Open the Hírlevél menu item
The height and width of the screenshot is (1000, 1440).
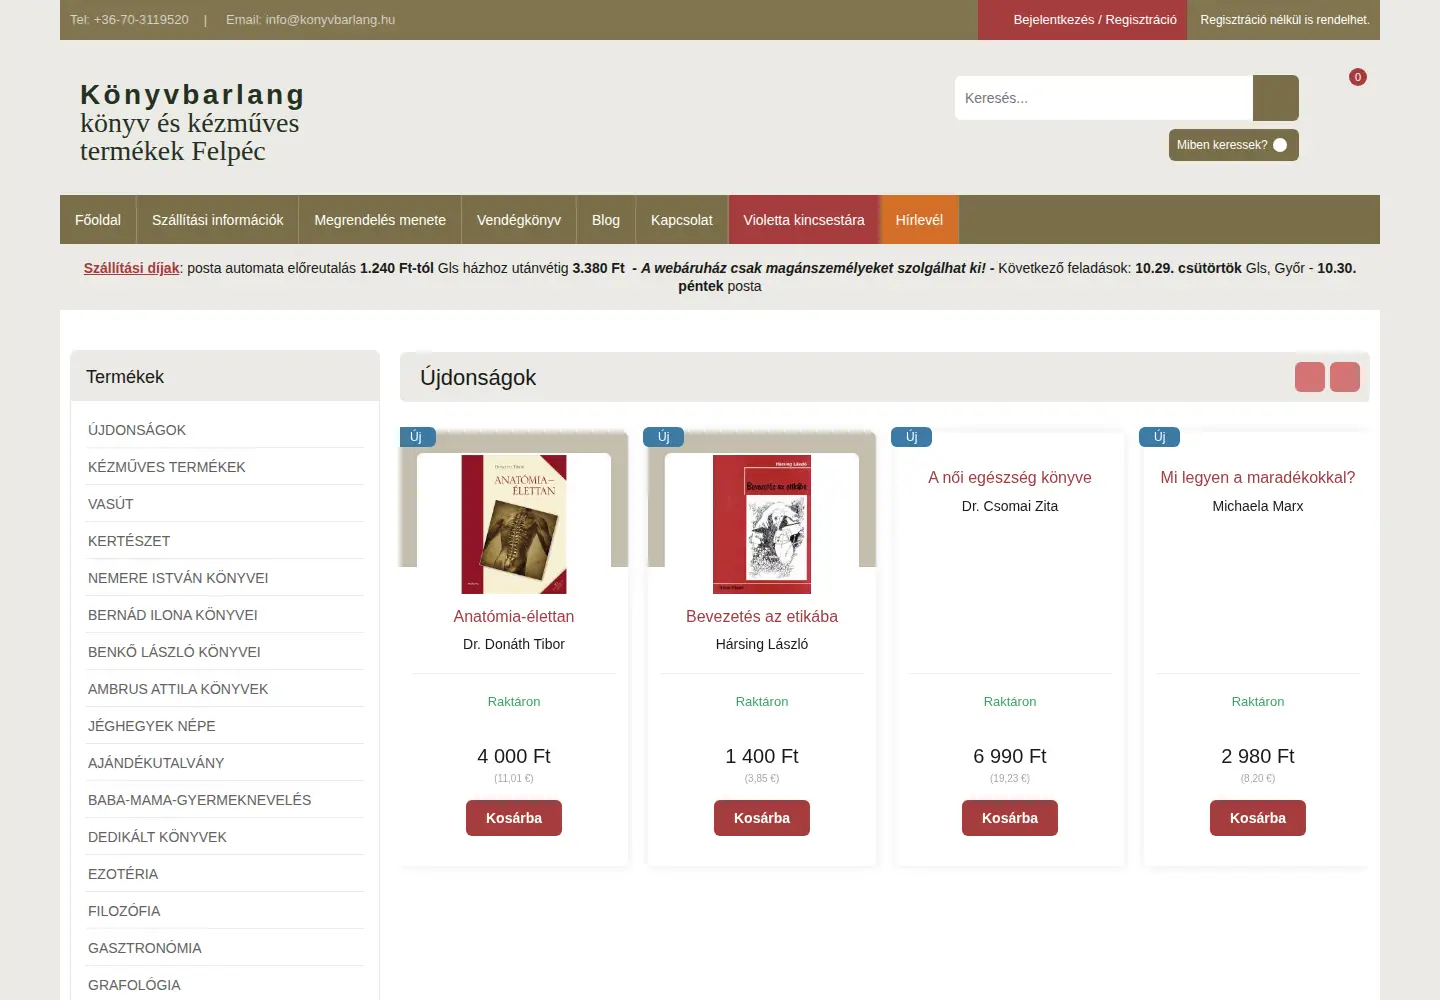pos(919,220)
